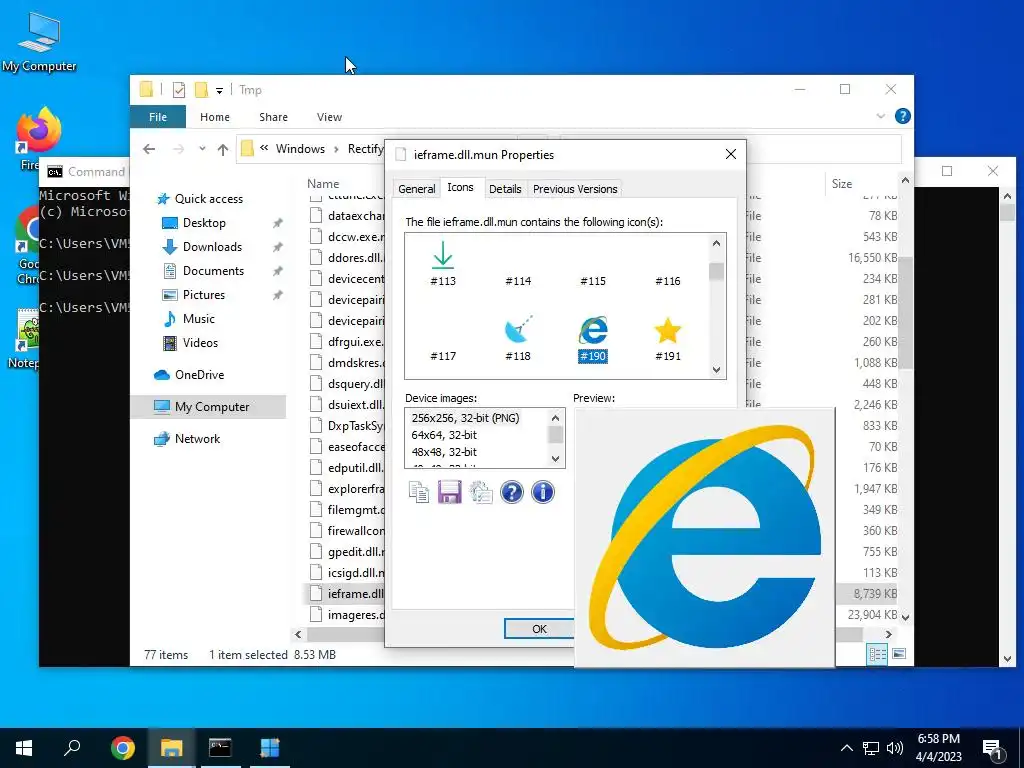Image resolution: width=1024 pixels, height=768 pixels.
Task: Open the Share ribbon tab
Action: click(273, 117)
